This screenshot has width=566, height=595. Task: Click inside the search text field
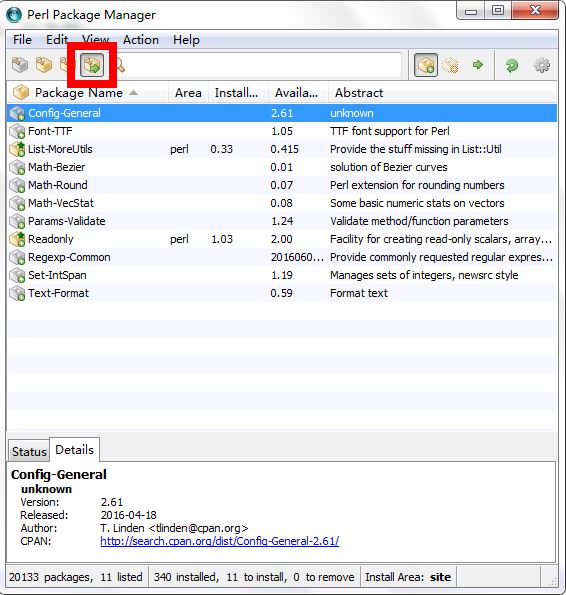tap(262, 65)
